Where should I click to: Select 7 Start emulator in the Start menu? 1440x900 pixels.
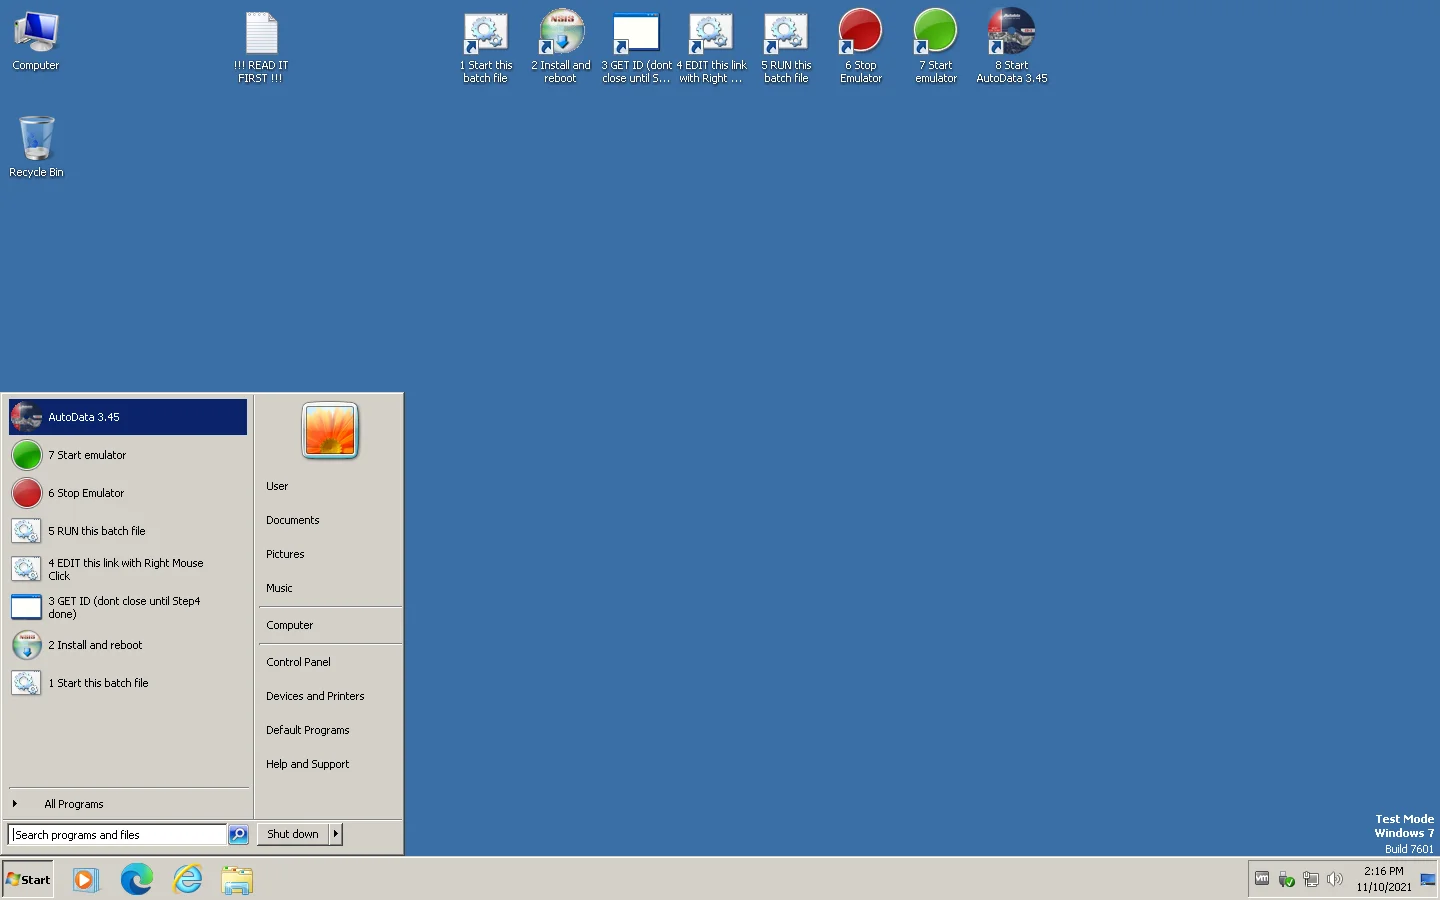point(88,455)
